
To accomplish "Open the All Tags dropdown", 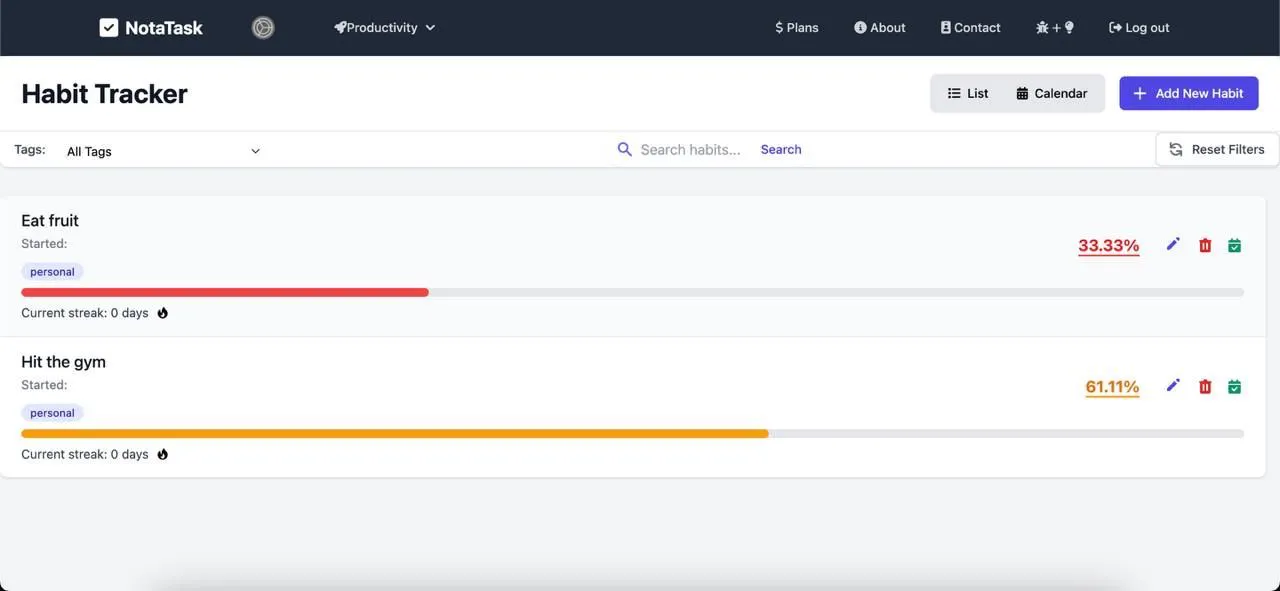I will point(163,151).
